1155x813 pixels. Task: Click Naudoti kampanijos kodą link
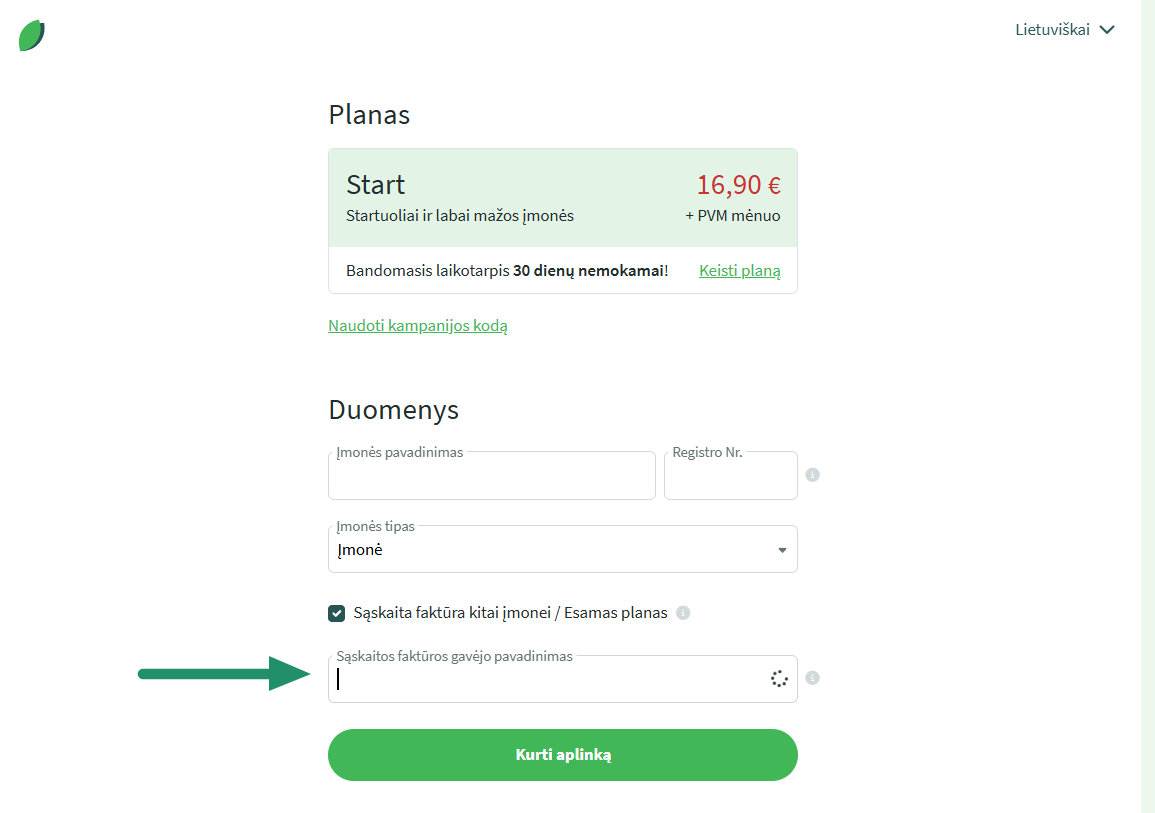point(418,325)
